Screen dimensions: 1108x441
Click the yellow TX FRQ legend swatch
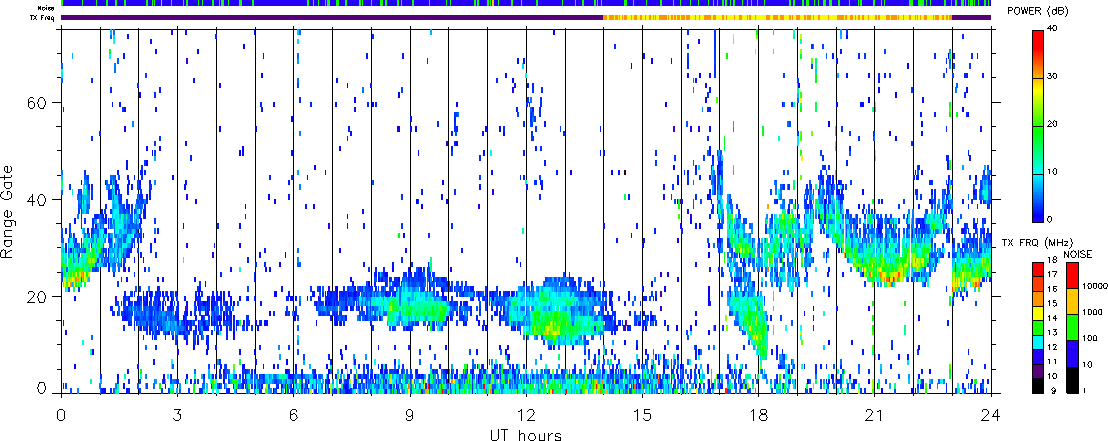click(1038, 313)
